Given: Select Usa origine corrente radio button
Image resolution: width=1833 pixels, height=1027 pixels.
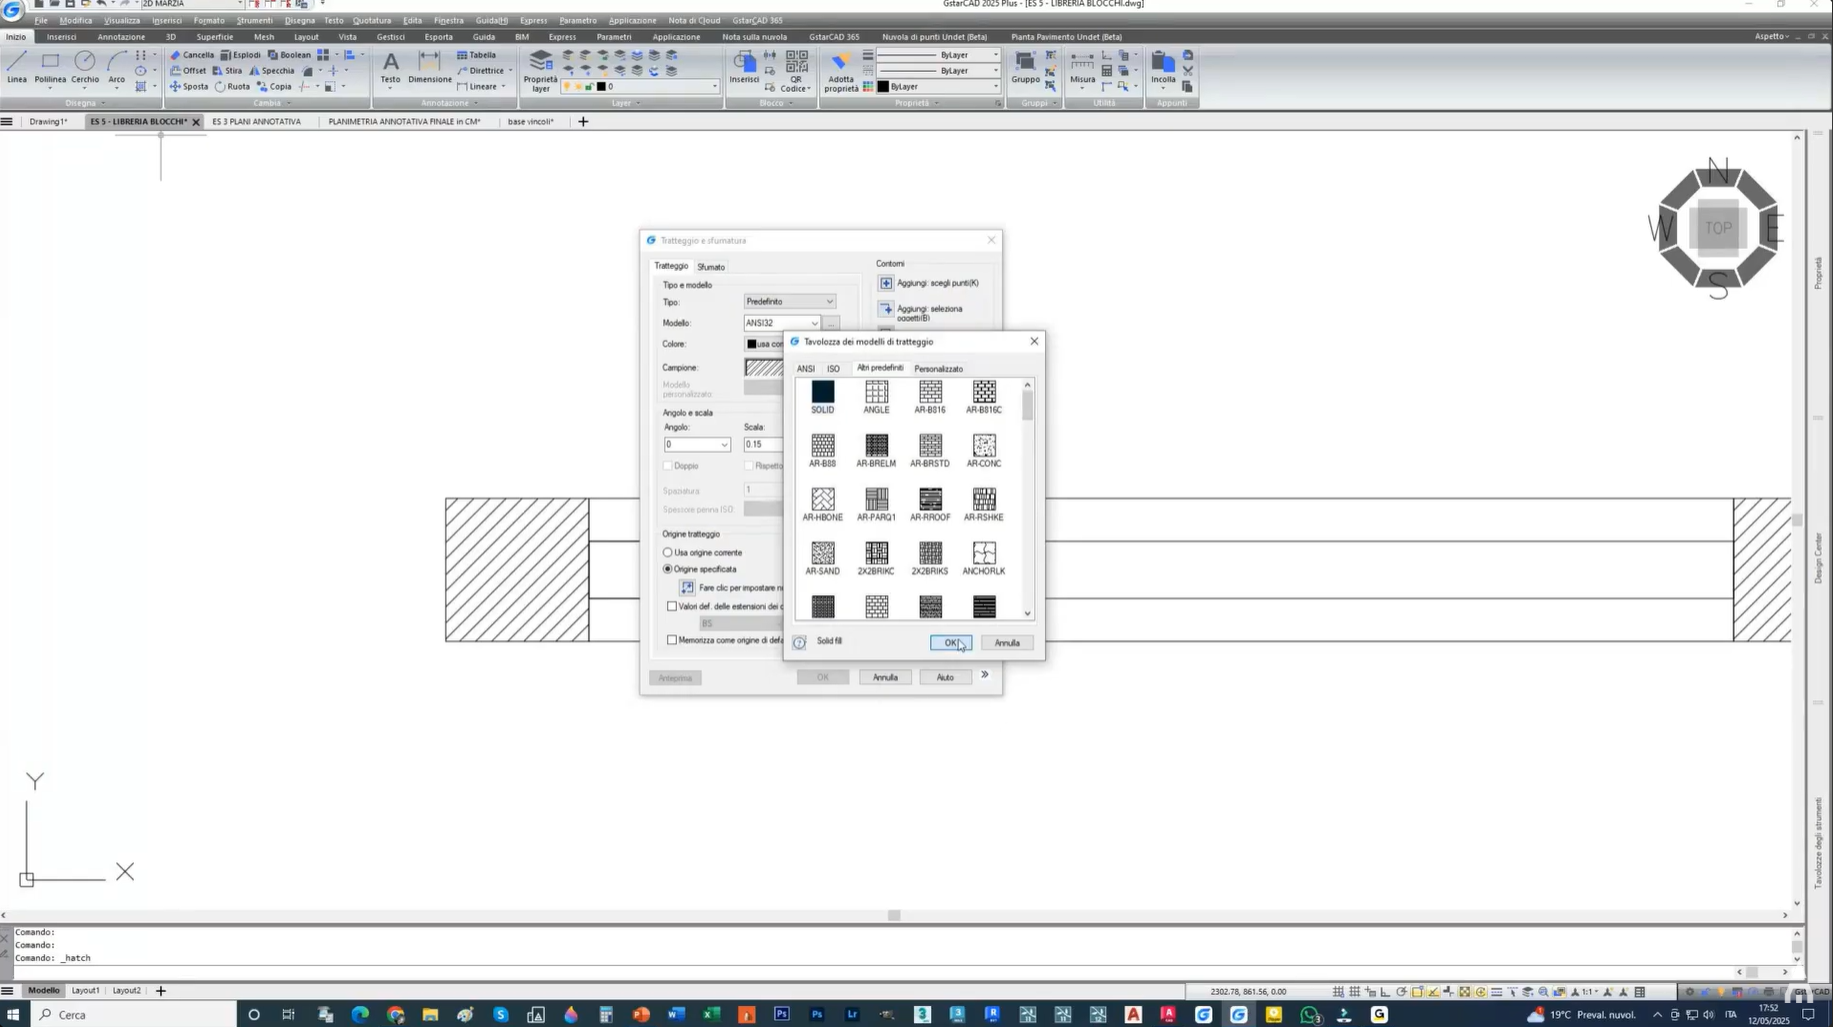Looking at the screenshot, I should click(x=668, y=552).
